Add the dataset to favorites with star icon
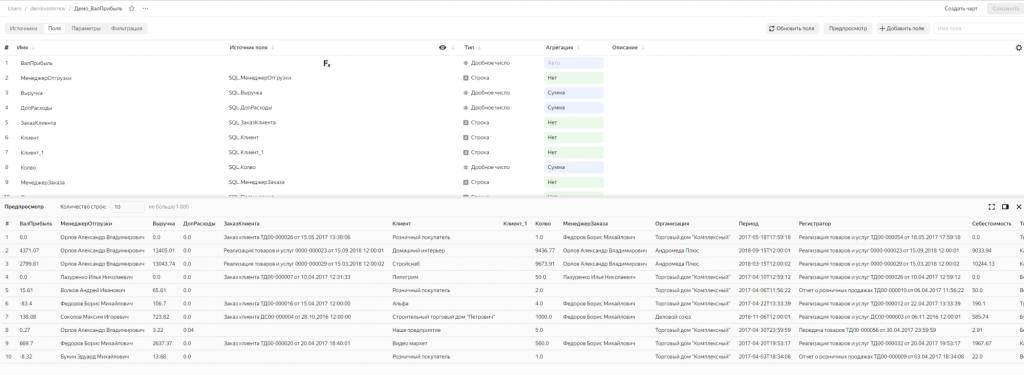 pyautogui.click(x=132, y=8)
